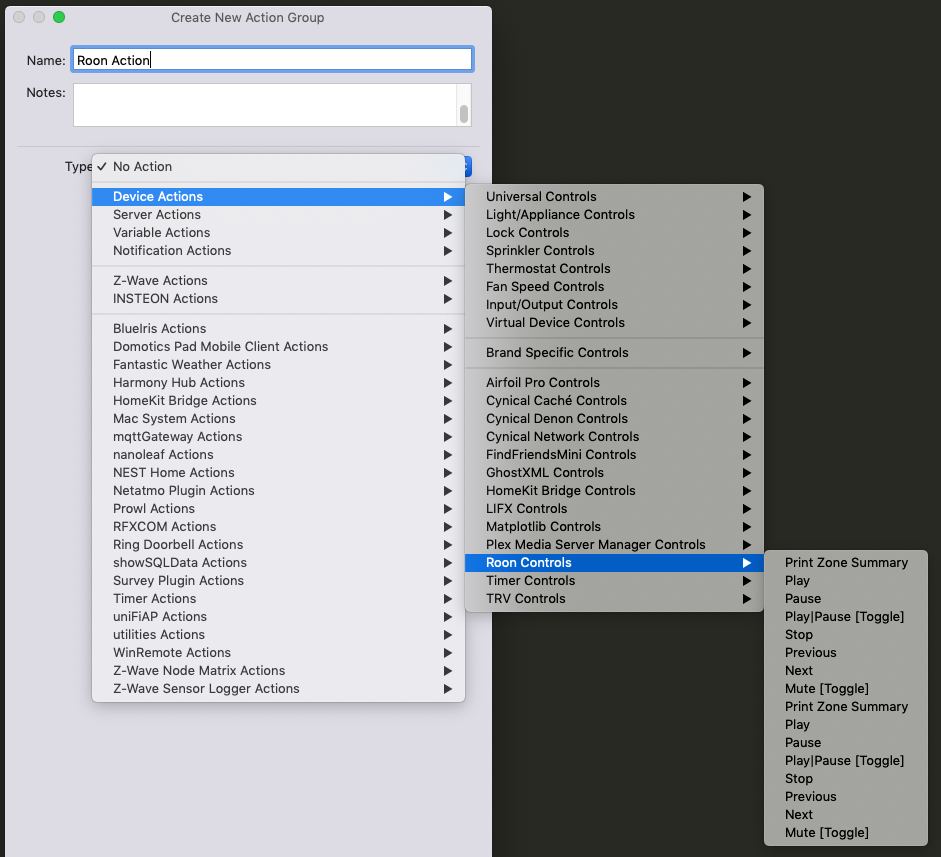Expand Universal Controls submenu
Image resolution: width=941 pixels, height=857 pixels.
[615, 197]
